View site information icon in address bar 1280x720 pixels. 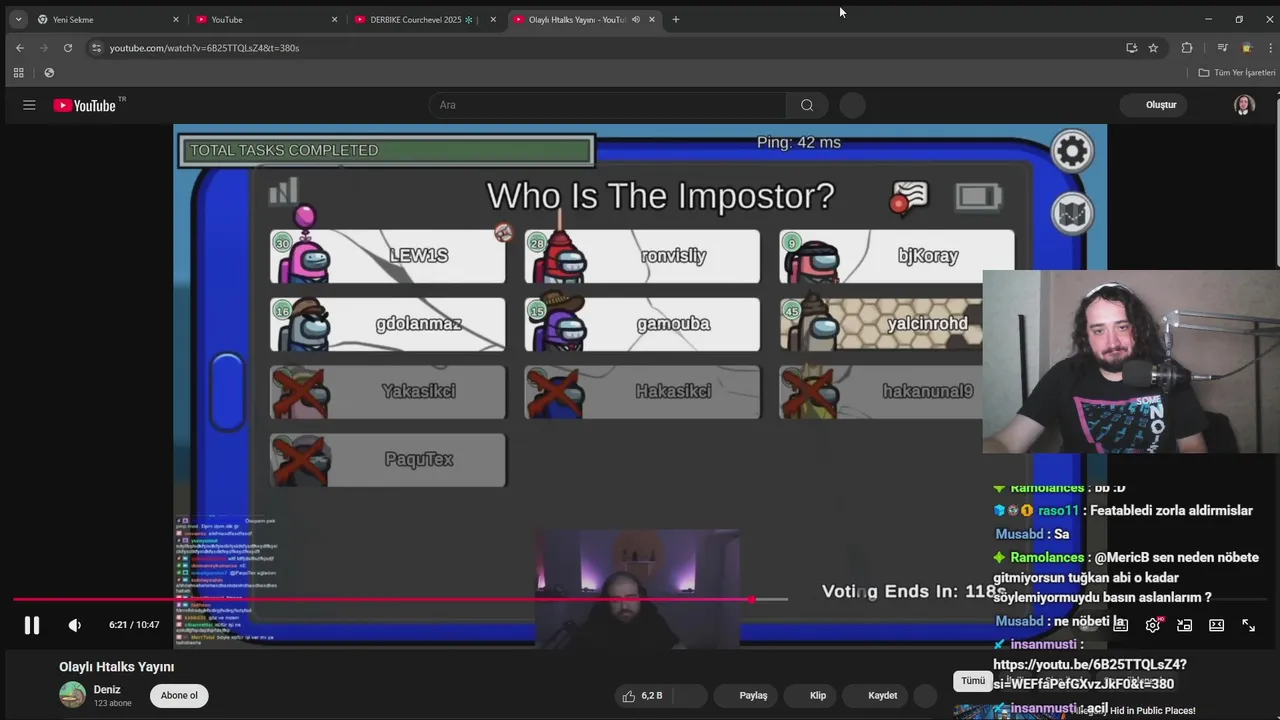pos(96,48)
